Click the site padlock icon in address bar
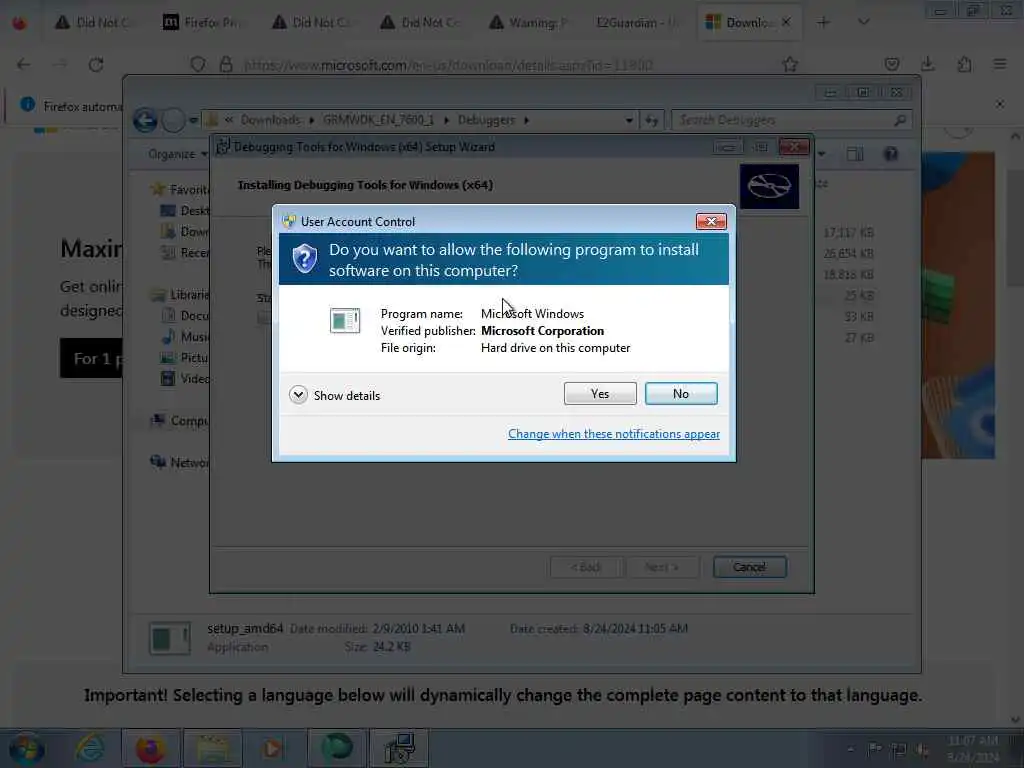Screen dimensions: 1024x768 [x=226, y=65]
